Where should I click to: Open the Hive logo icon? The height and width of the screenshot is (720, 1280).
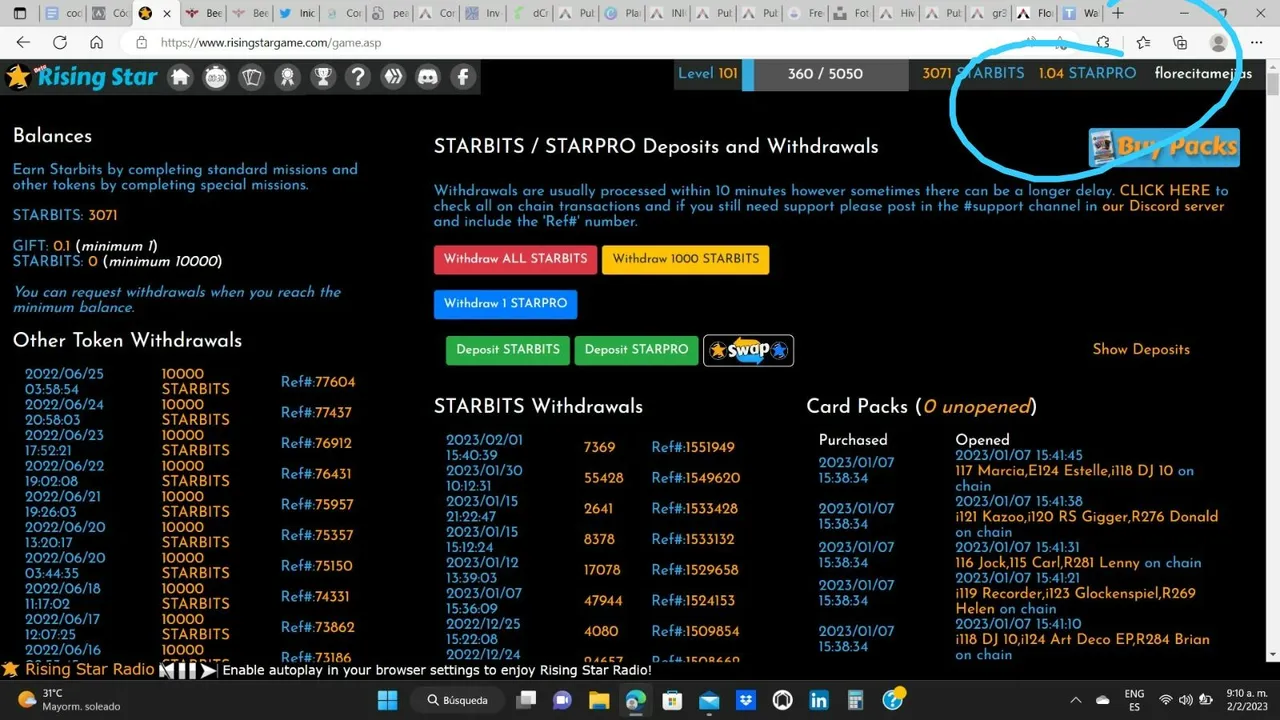(x=393, y=77)
